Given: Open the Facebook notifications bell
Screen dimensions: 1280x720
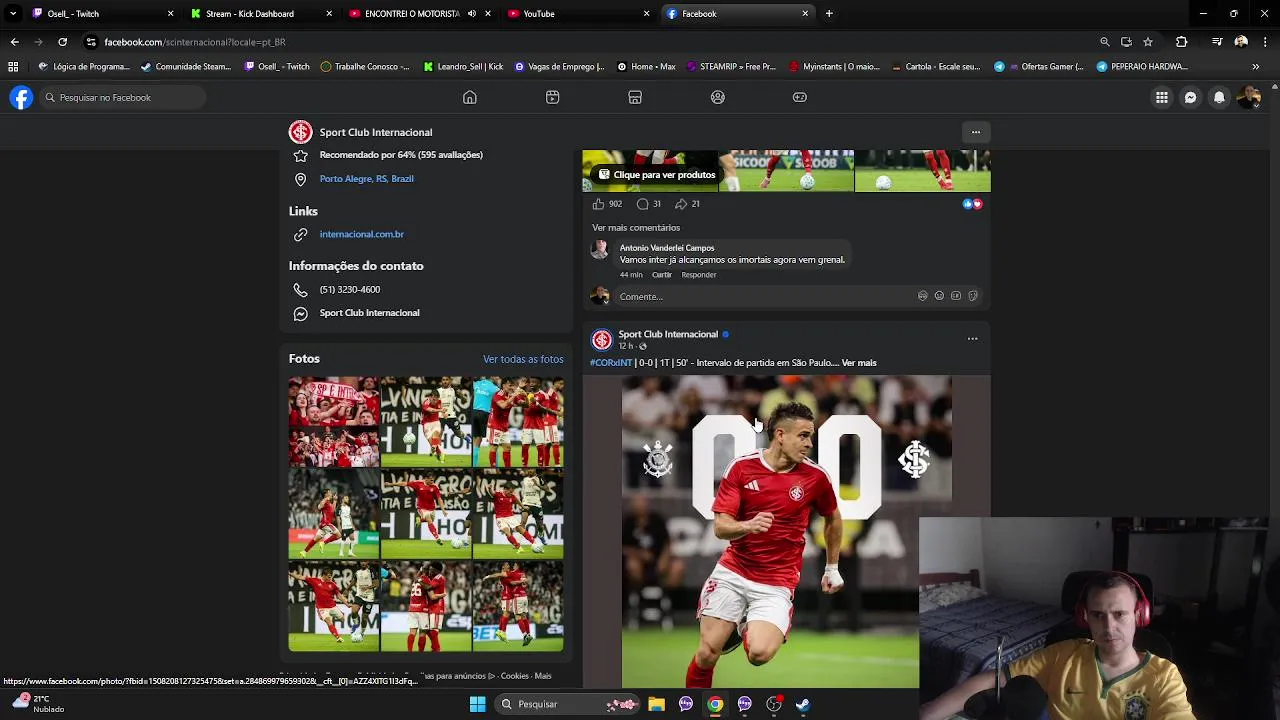Looking at the screenshot, I should coord(1219,97).
